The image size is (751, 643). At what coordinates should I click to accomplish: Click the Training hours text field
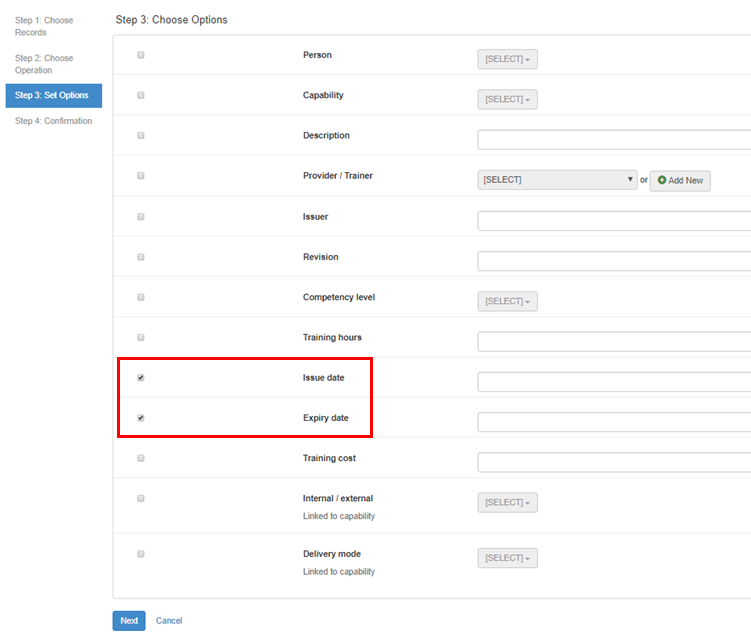pos(613,342)
